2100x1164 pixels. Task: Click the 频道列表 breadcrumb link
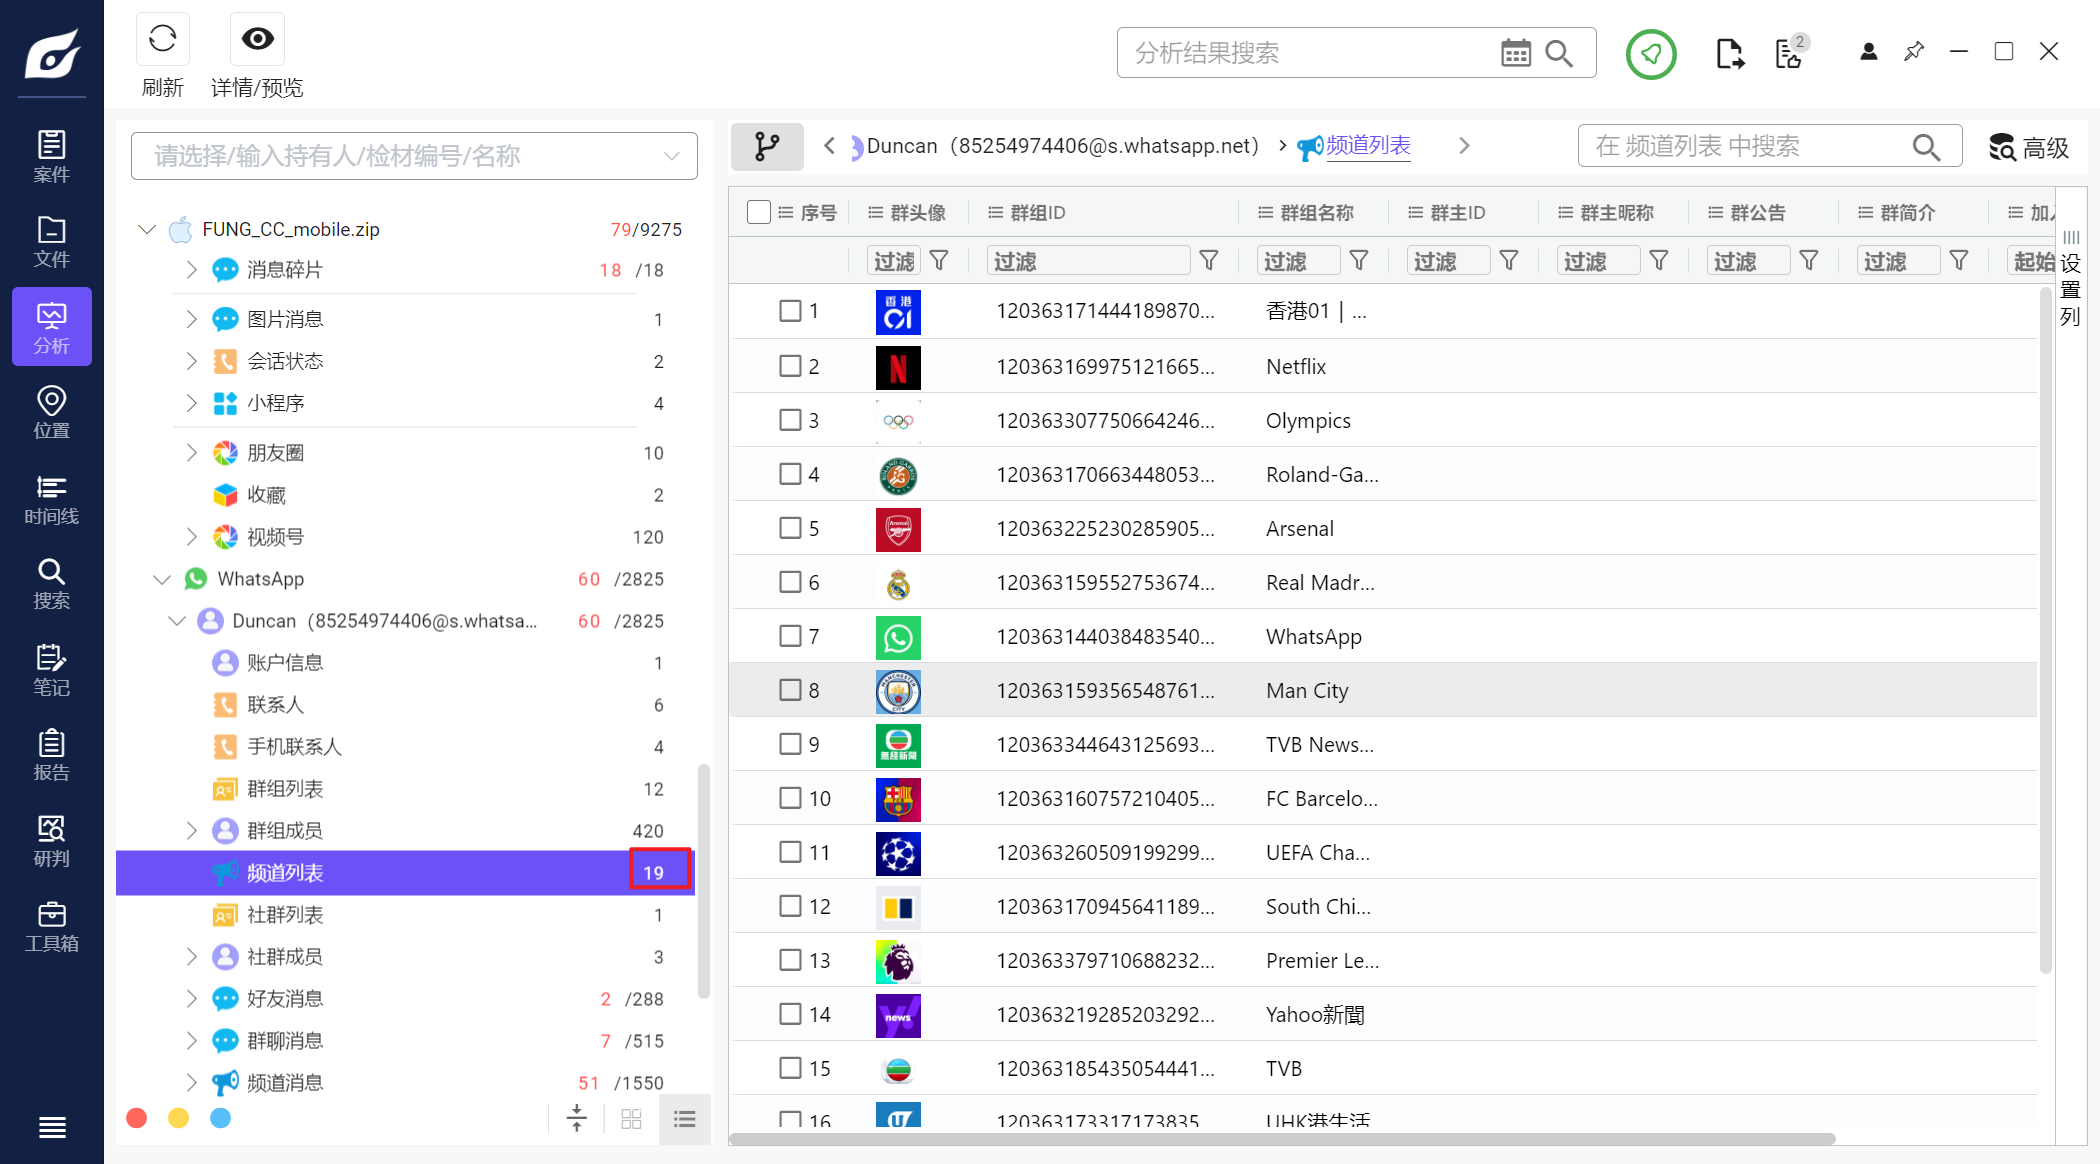point(1367,146)
